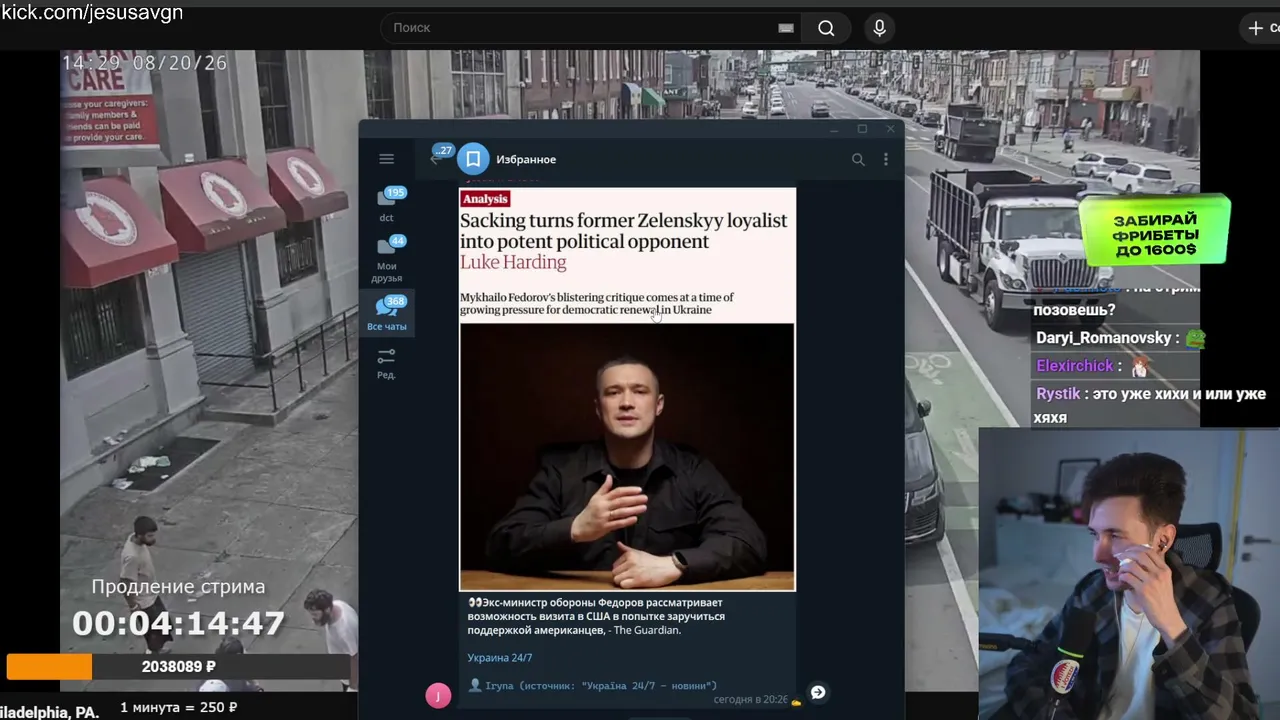1280x720 pixels.
Task: Click the kick.com/jesusavgn channel text
Action: pos(92,13)
